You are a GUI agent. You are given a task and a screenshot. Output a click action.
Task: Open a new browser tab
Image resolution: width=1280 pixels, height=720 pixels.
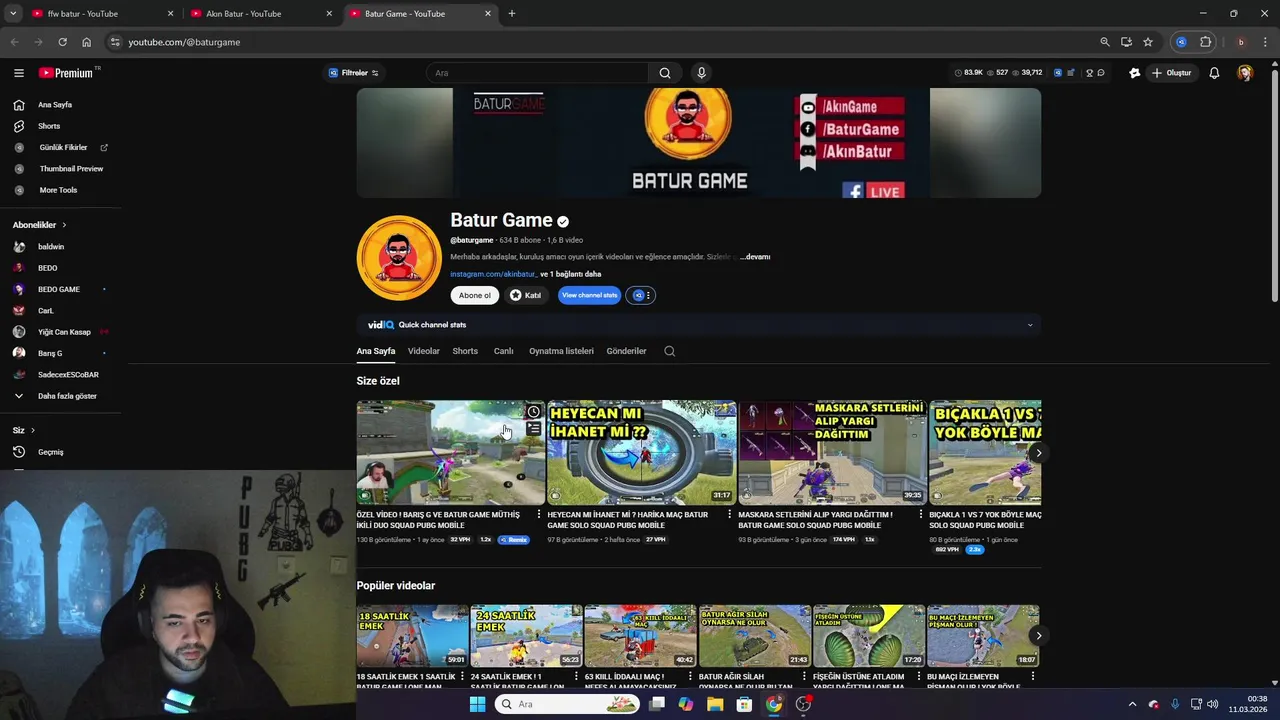tap(512, 14)
